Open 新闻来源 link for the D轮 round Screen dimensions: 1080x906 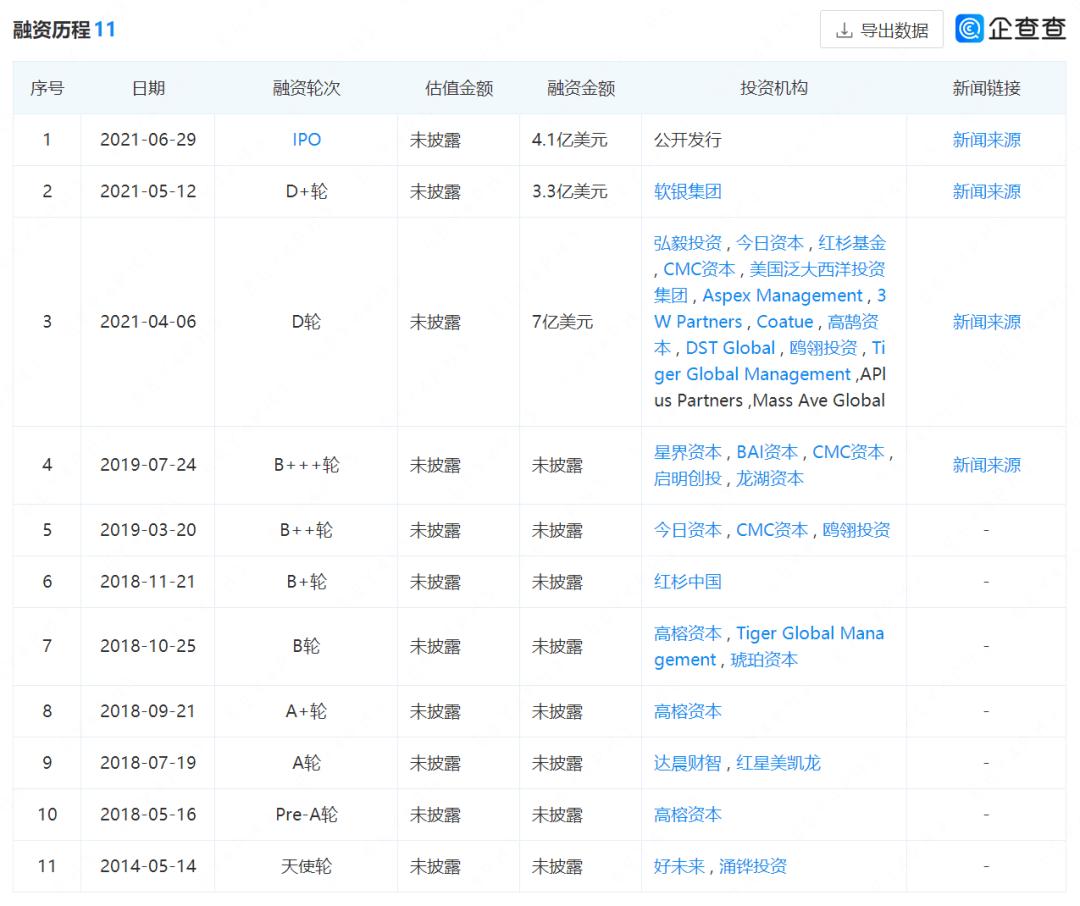[987, 321]
